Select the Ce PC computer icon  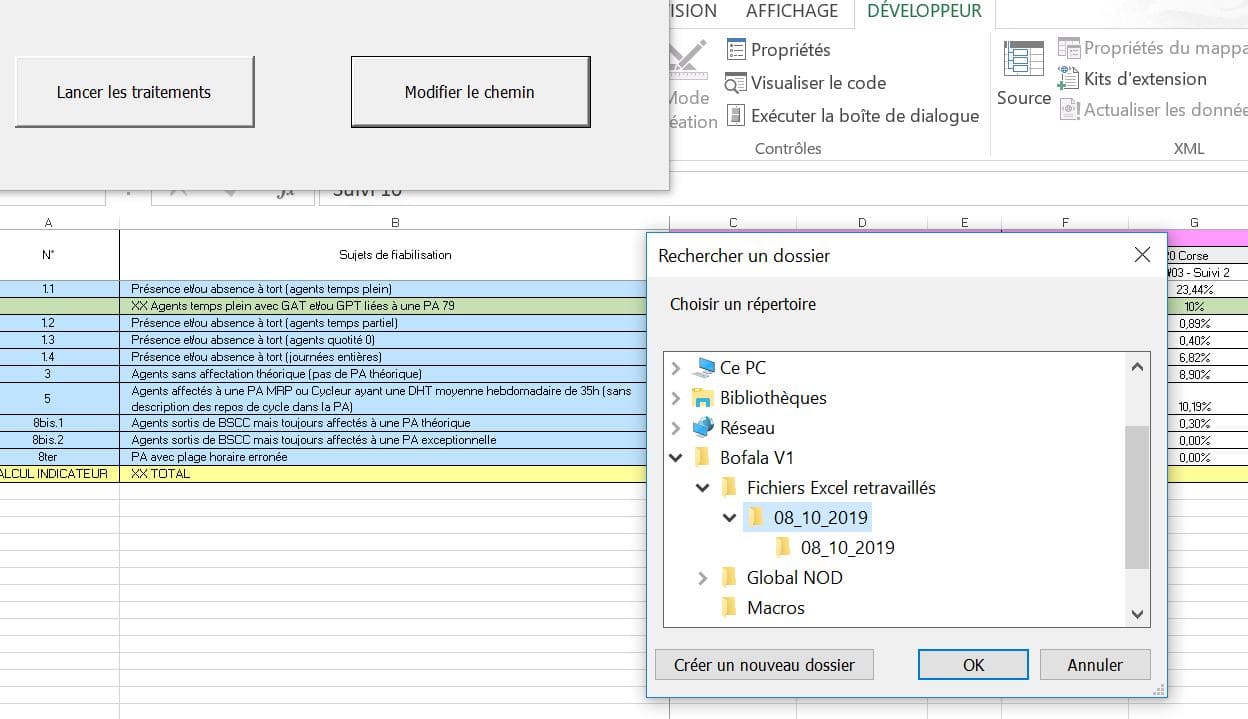pos(704,368)
